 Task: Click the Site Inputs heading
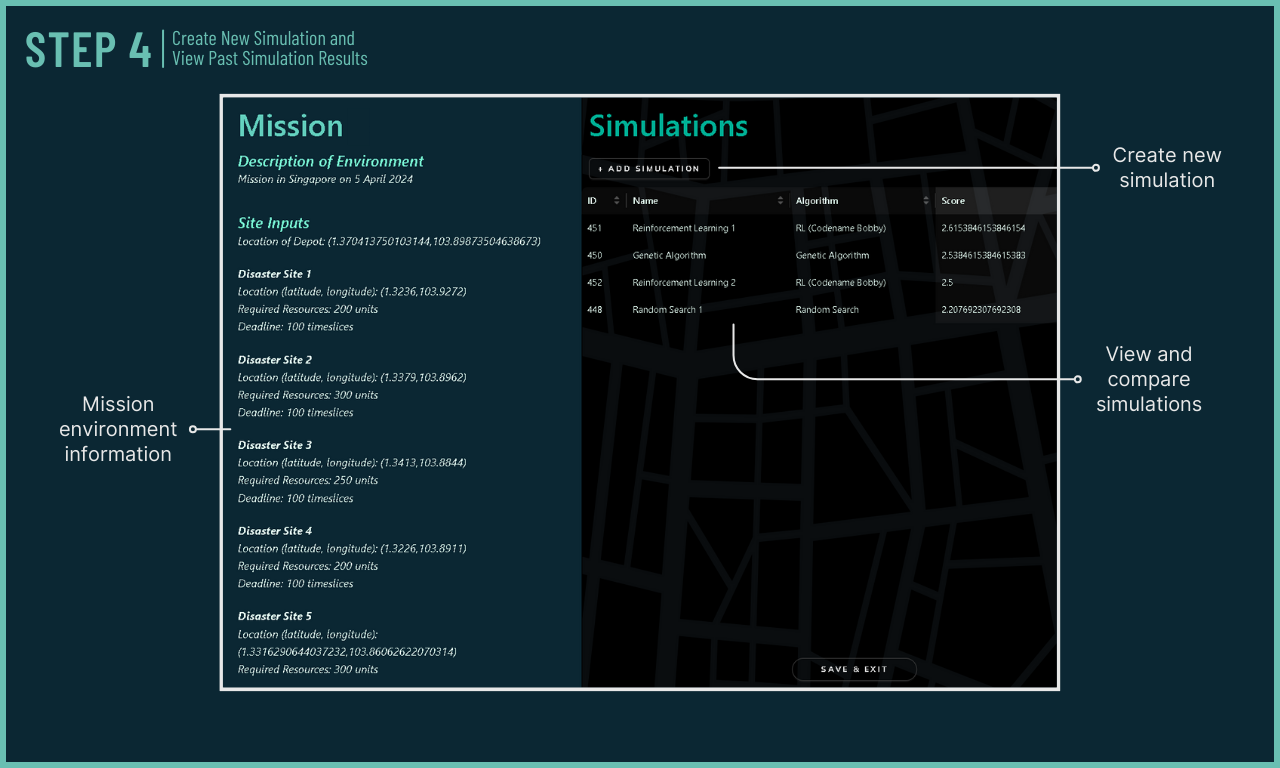[274, 223]
